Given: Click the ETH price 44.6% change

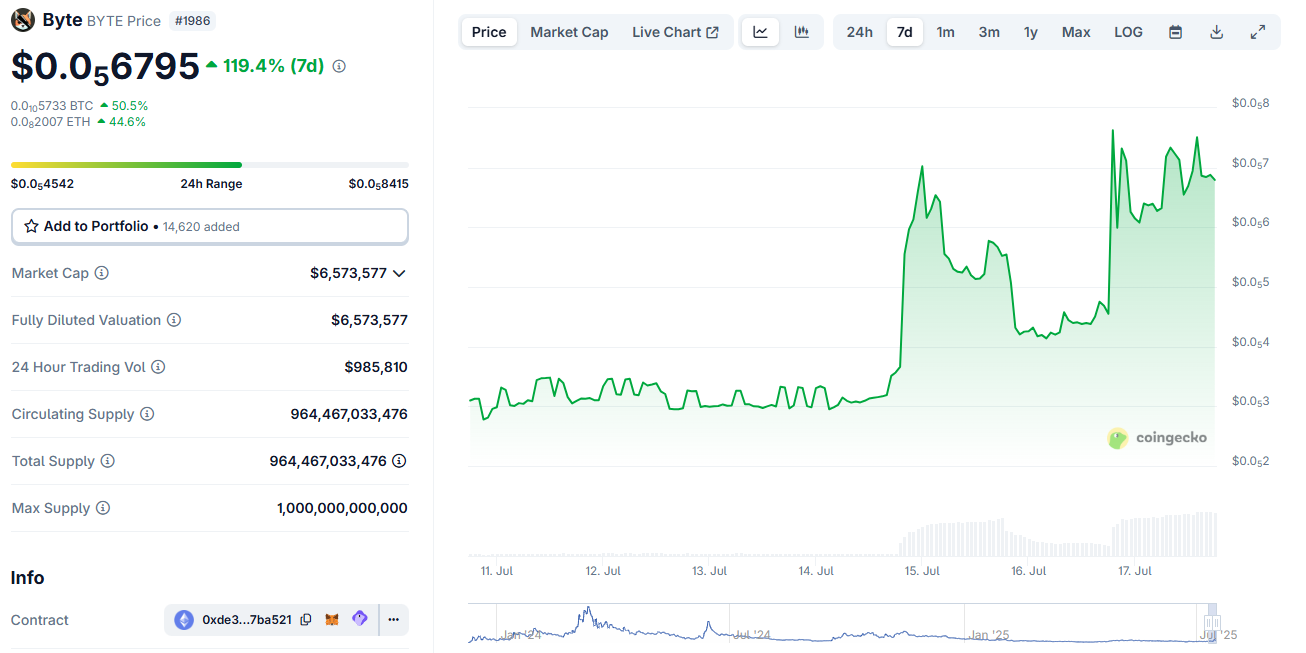Looking at the screenshot, I should tap(121, 122).
